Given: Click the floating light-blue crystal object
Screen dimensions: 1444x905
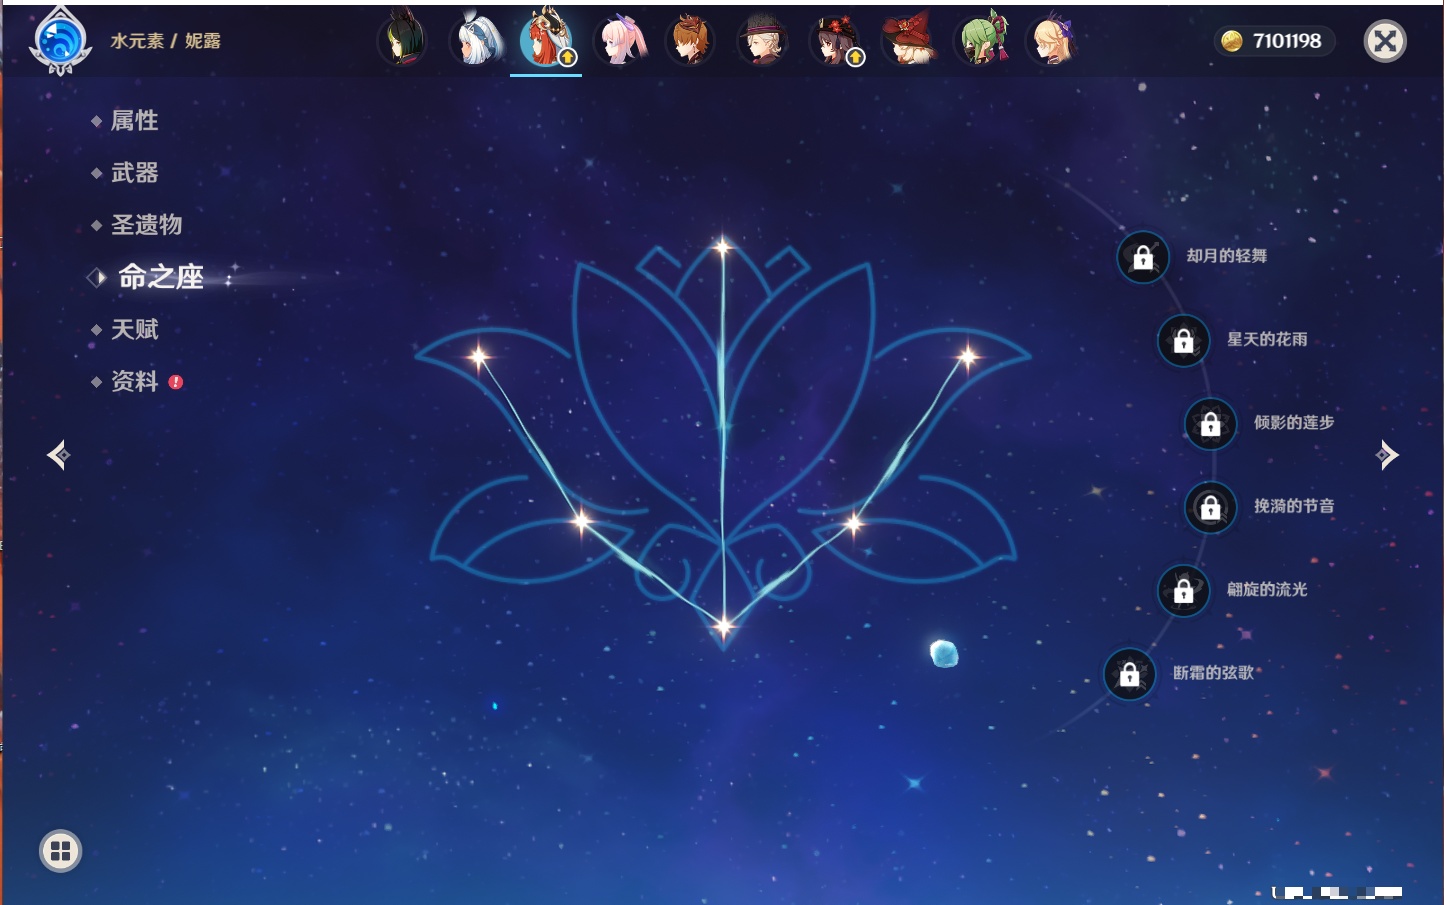Looking at the screenshot, I should (944, 654).
